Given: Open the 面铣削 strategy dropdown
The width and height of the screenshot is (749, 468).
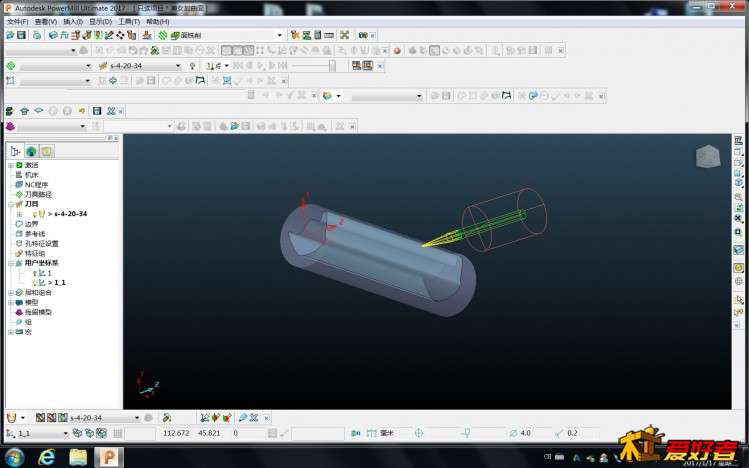Looking at the screenshot, I should point(280,35).
